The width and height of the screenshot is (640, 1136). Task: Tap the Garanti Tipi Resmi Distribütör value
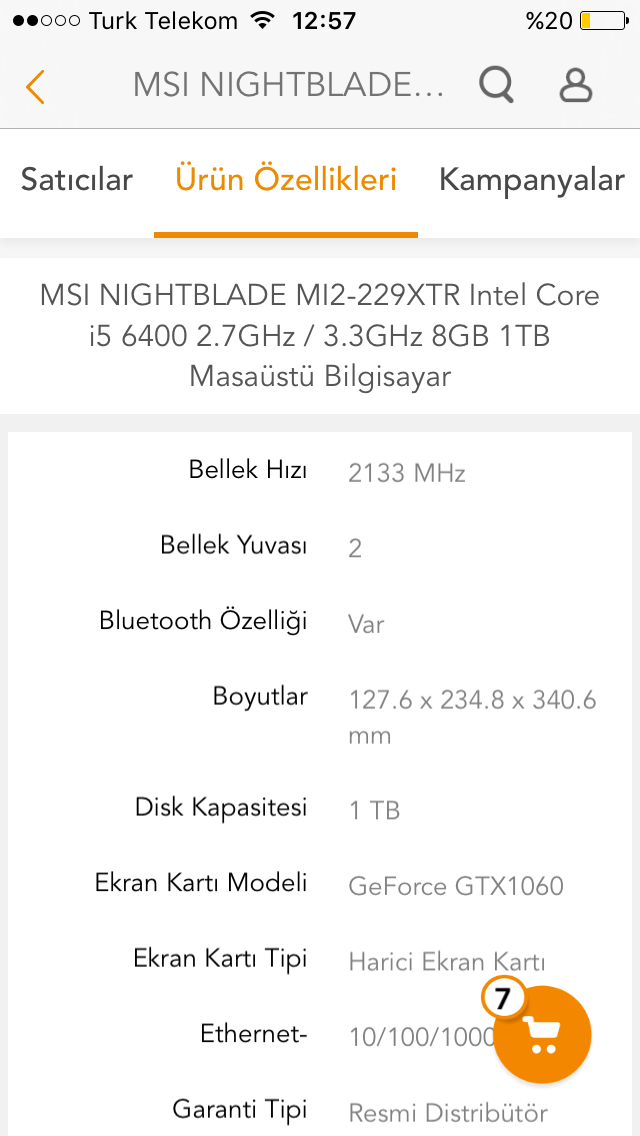(448, 1112)
